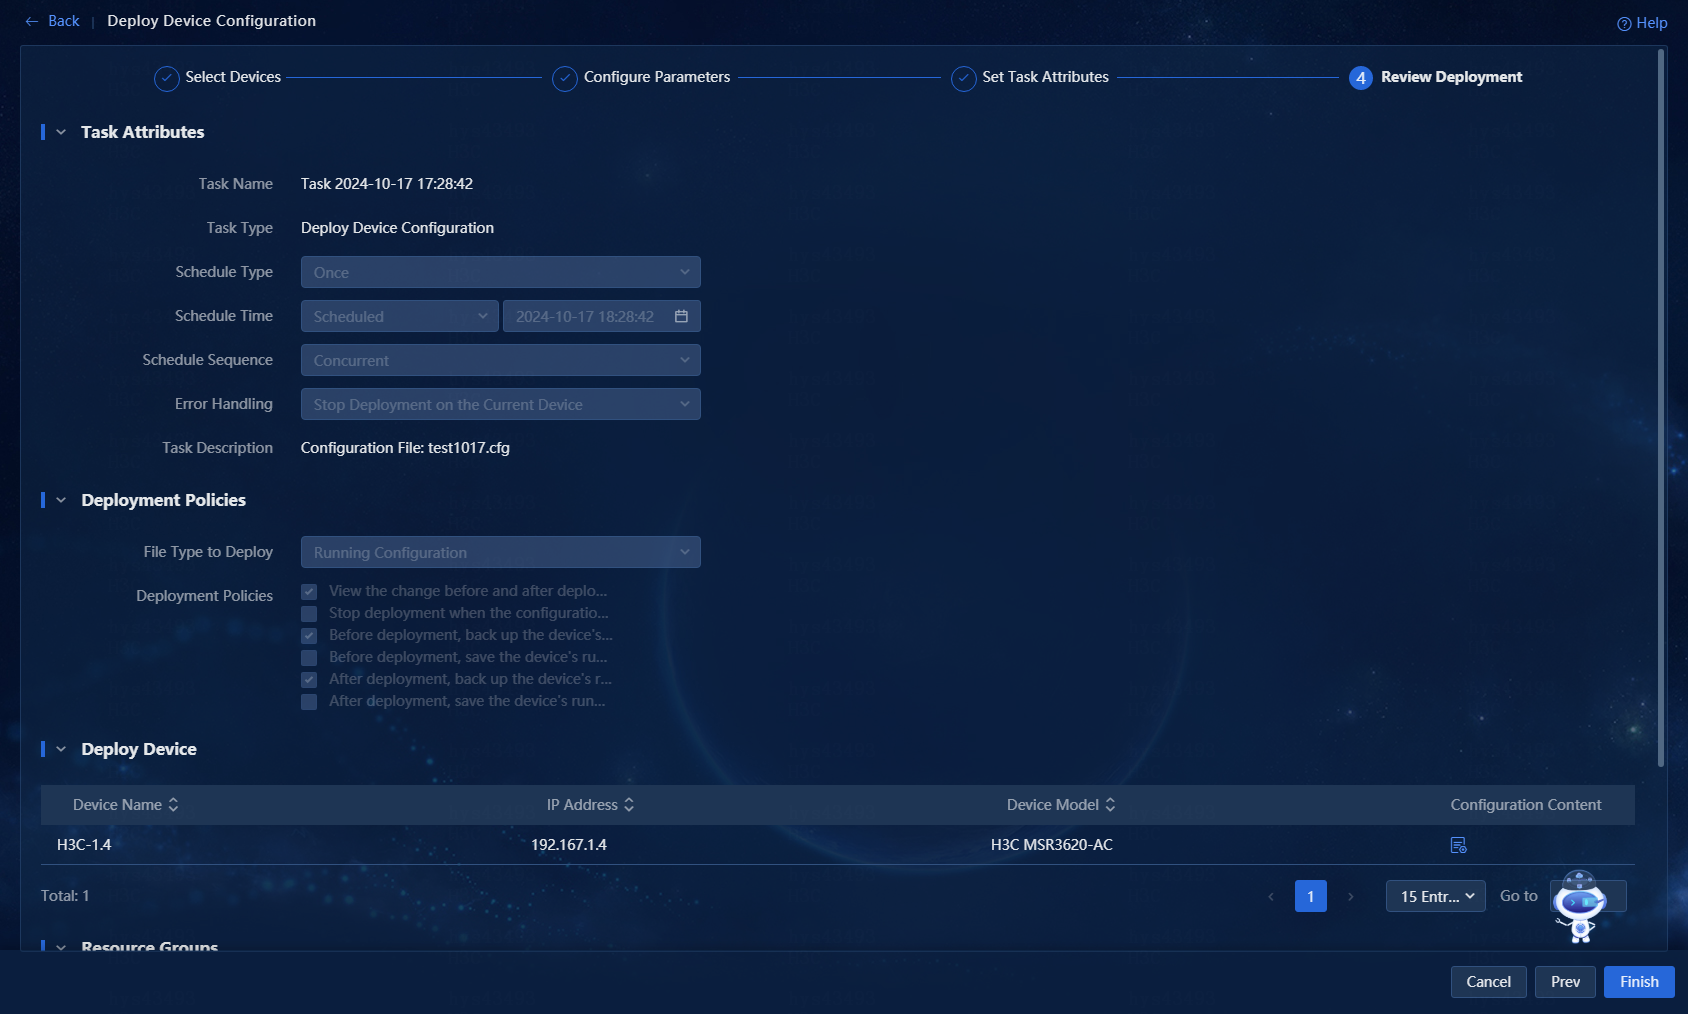
Task: Collapse the Task Attributes section
Action: pyautogui.click(x=61, y=132)
